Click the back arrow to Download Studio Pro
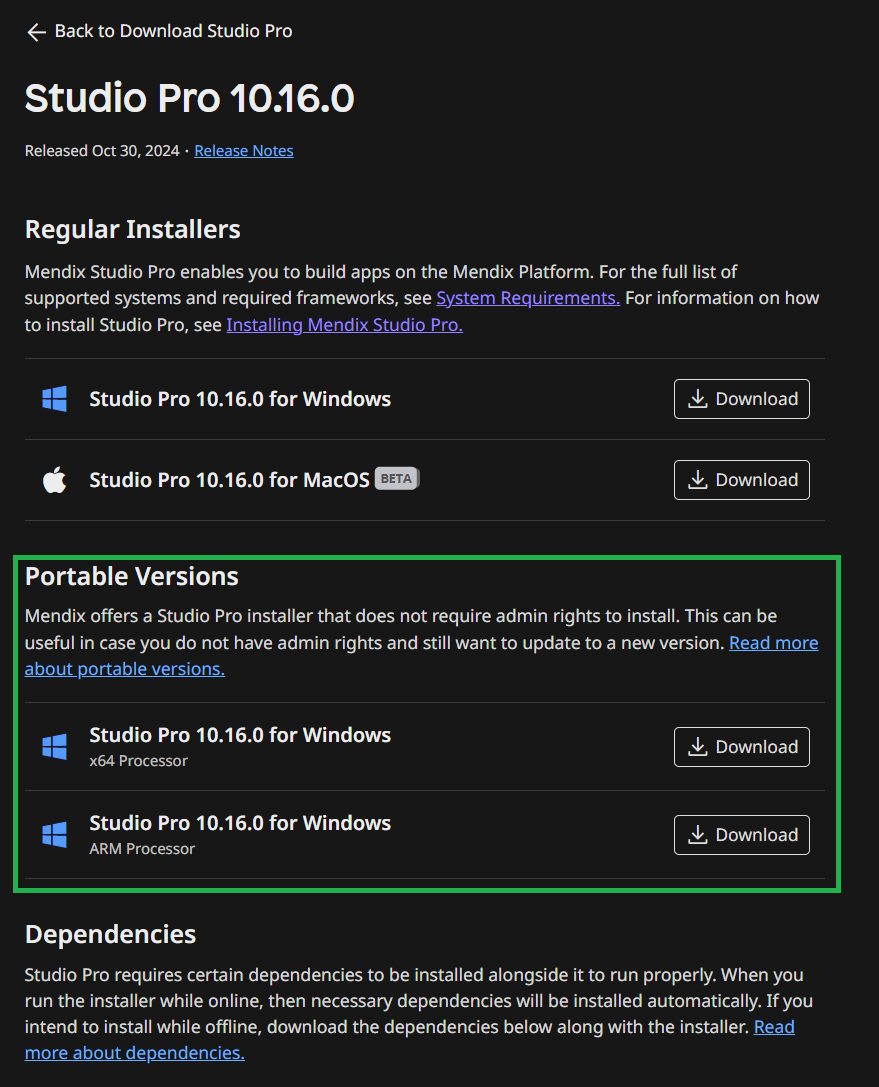The width and height of the screenshot is (879, 1087). pyautogui.click(x=36, y=31)
